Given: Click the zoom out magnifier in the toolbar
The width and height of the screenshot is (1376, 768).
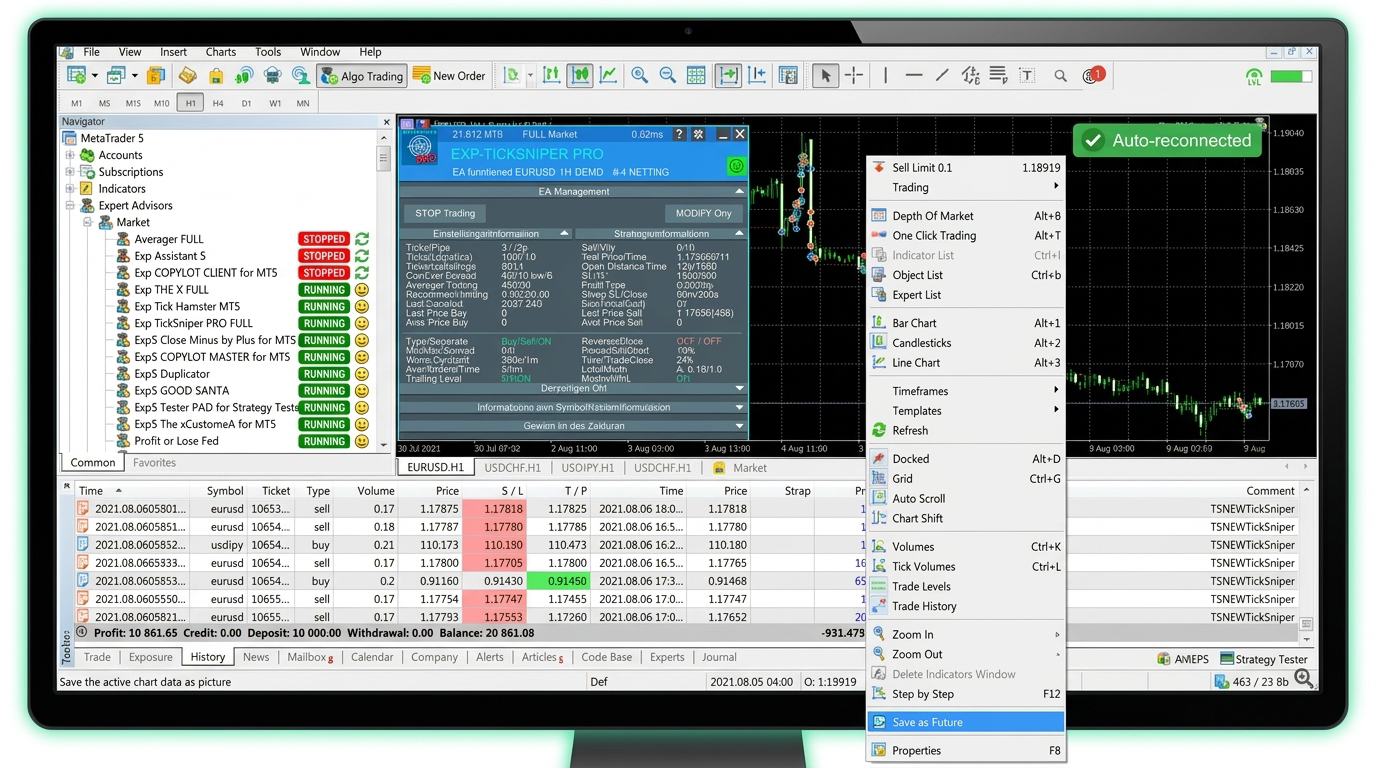Looking at the screenshot, I should [x=667, y=75].
